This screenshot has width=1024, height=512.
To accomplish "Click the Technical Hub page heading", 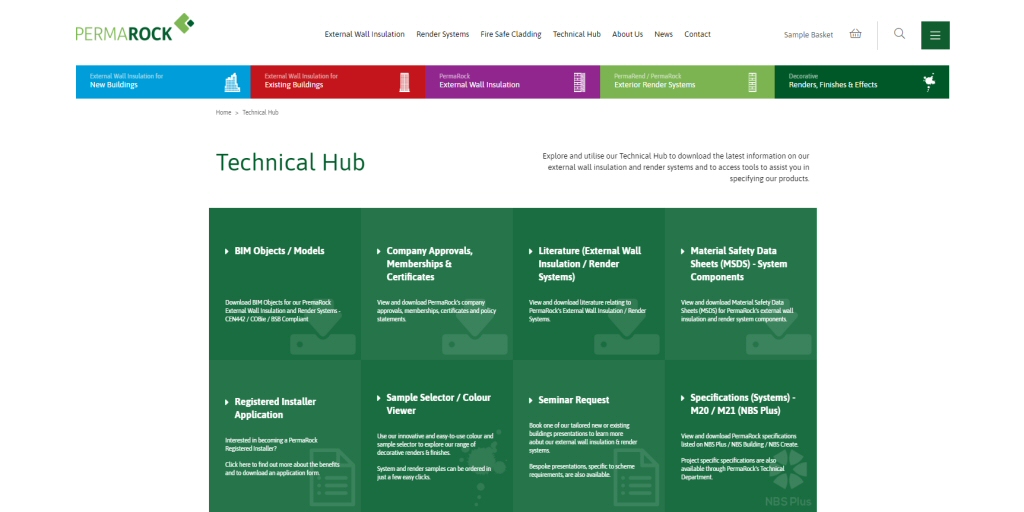I will coord(290,163).
